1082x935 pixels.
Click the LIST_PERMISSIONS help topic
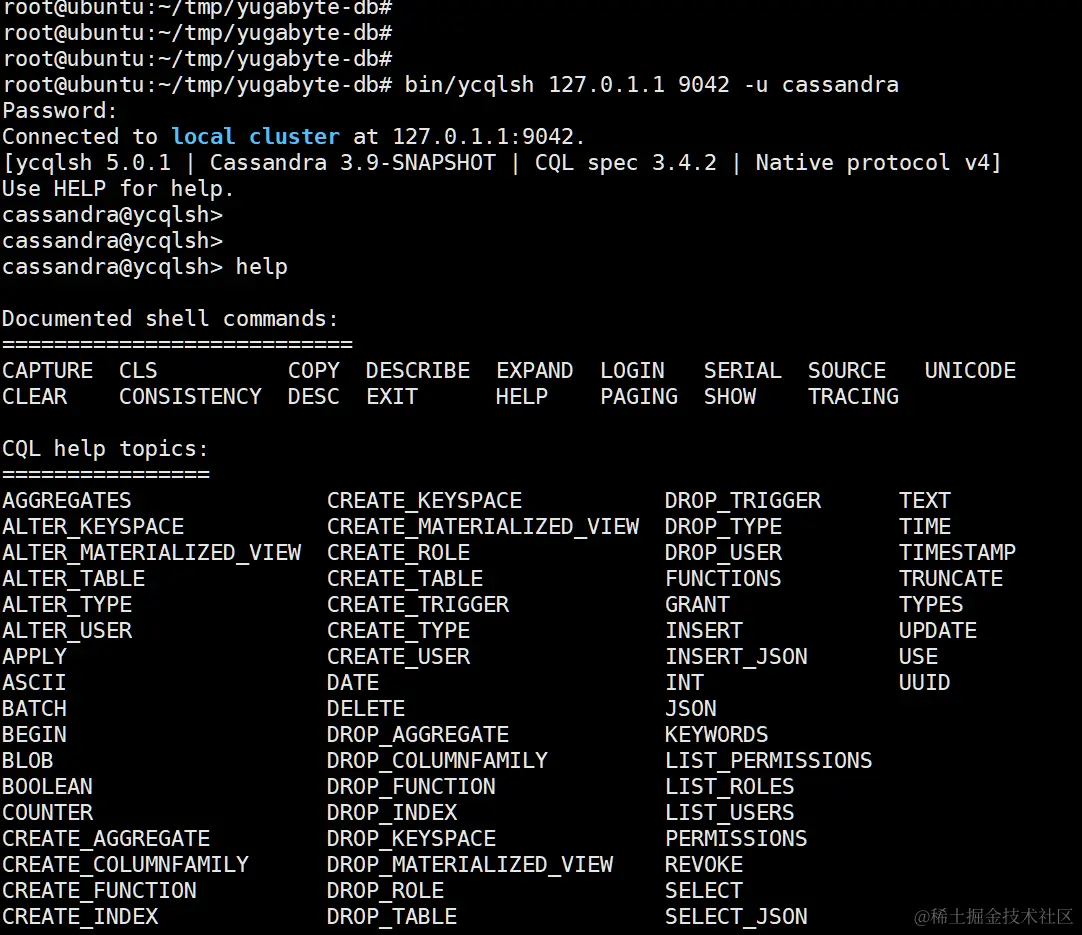pos(768,761)
